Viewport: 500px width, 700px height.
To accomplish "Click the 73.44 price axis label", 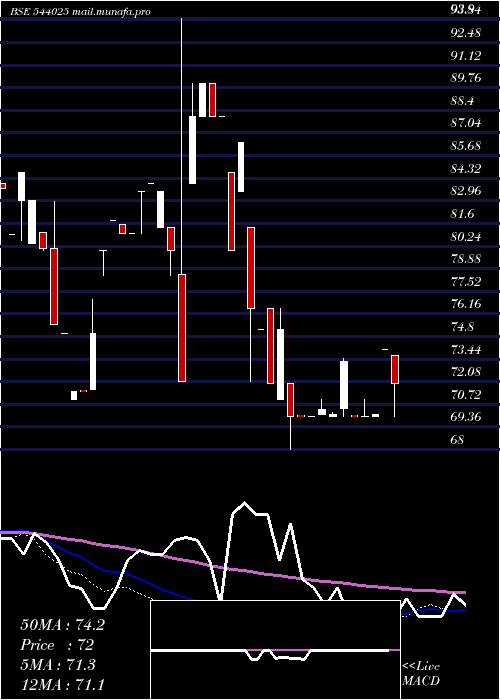I will 466,349.
